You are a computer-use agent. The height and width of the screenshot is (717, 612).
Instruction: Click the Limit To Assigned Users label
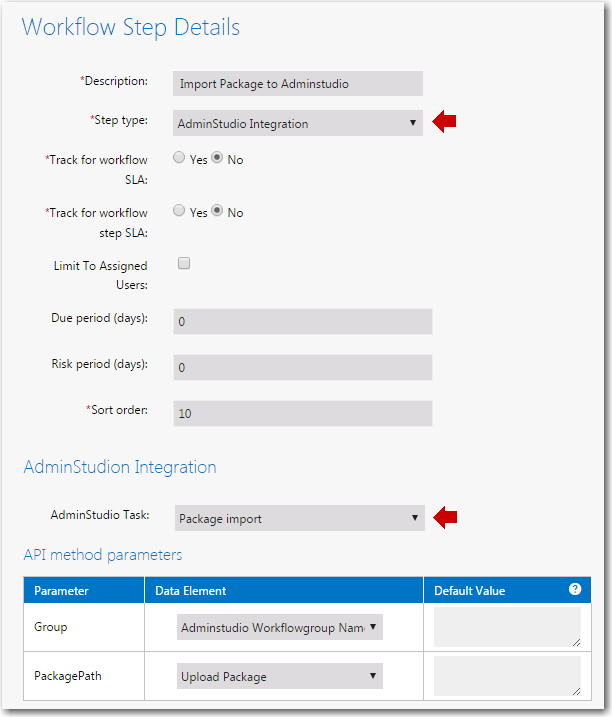click(101, 275)
